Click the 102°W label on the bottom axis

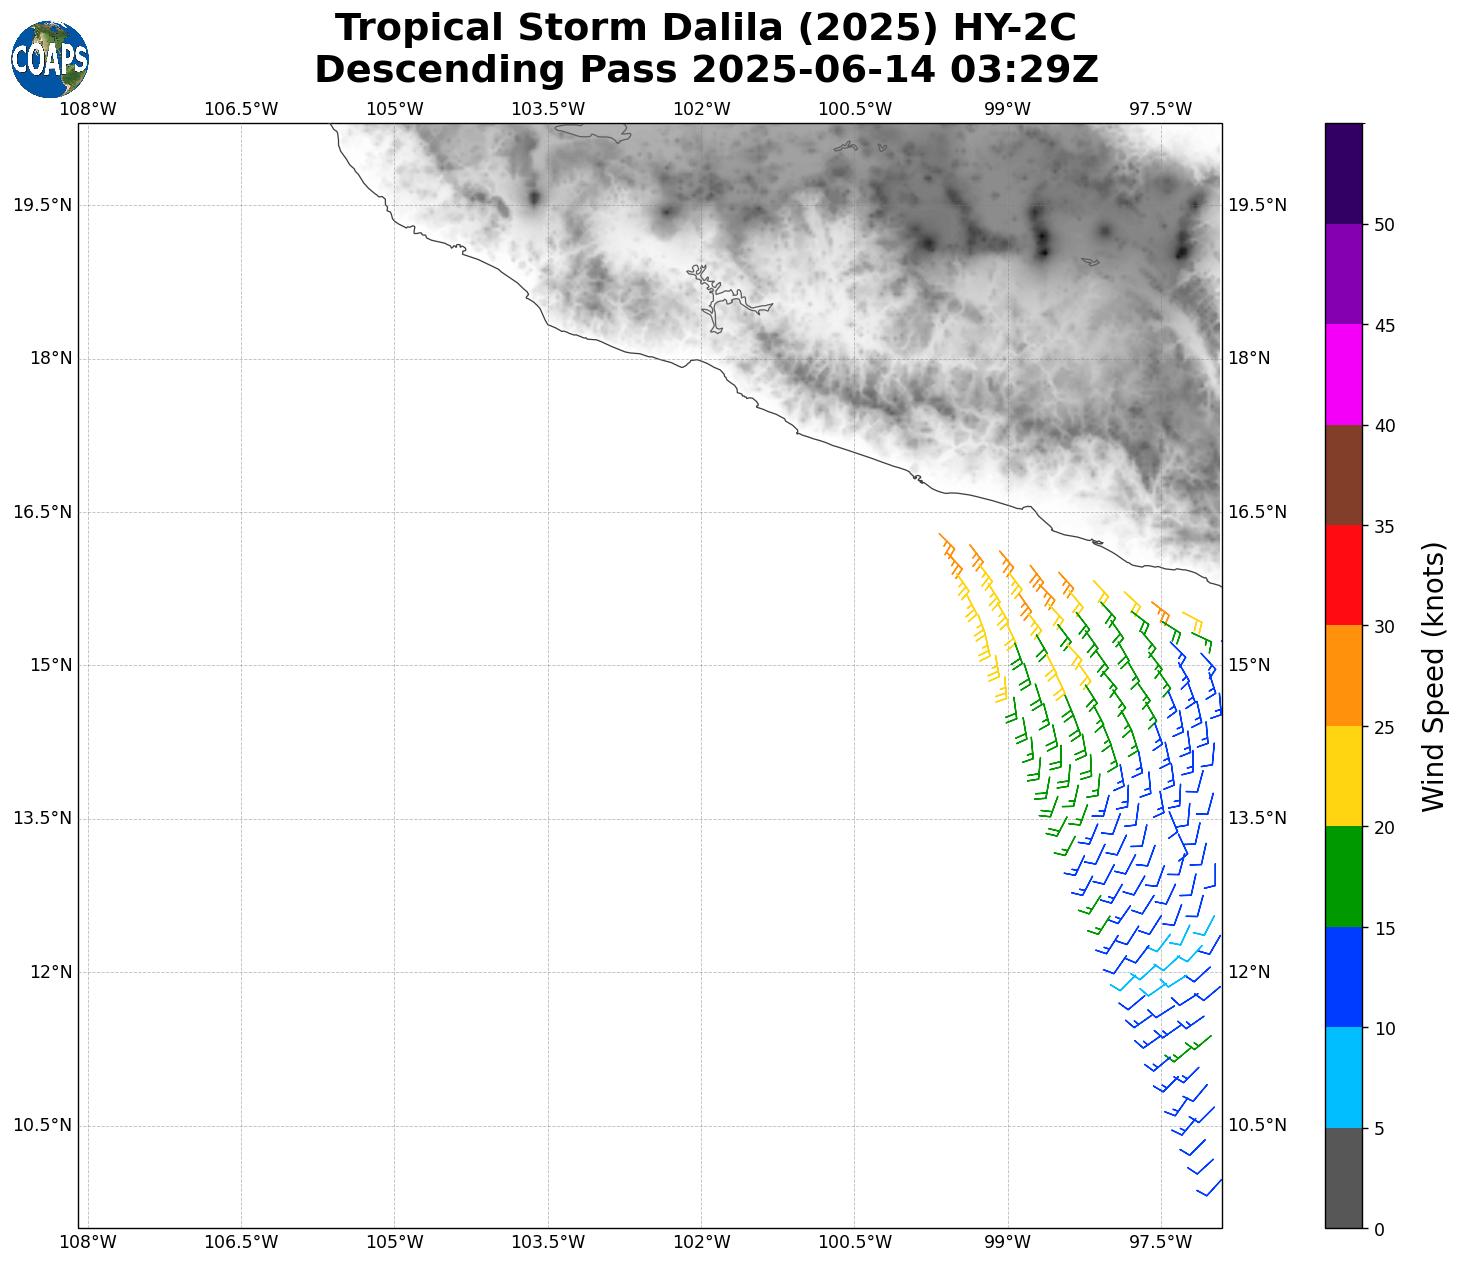[x=701, y=1242]
